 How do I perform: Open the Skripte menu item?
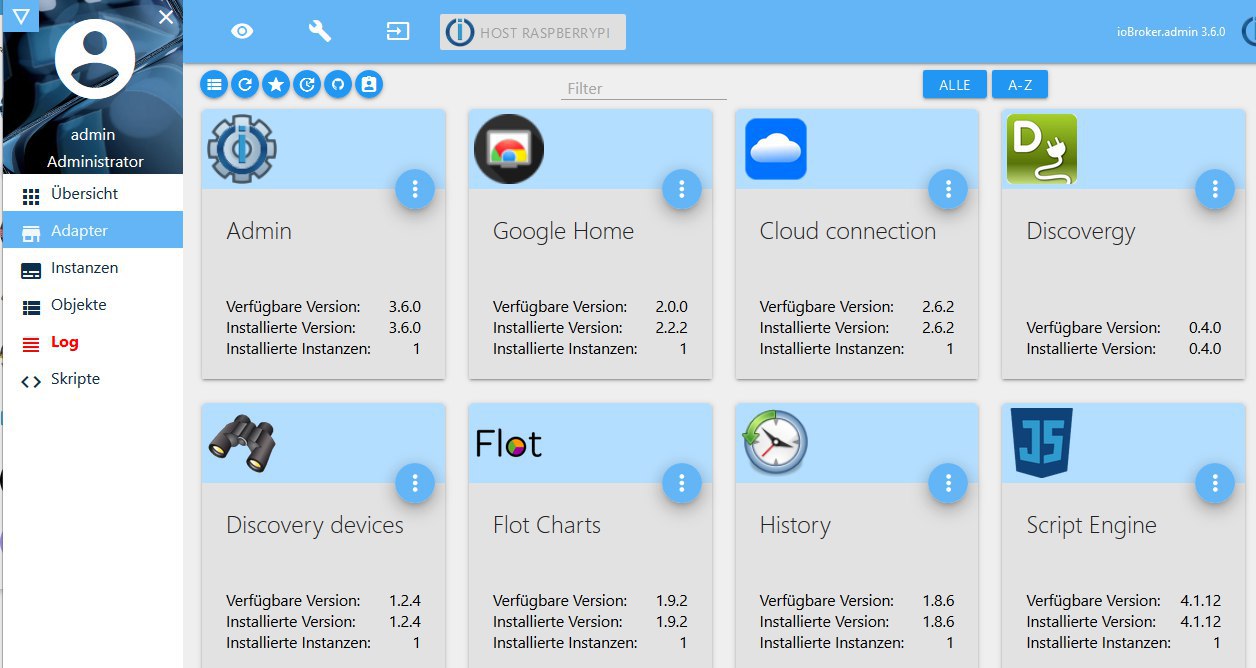pyautogui.click(x=93, y=379)
